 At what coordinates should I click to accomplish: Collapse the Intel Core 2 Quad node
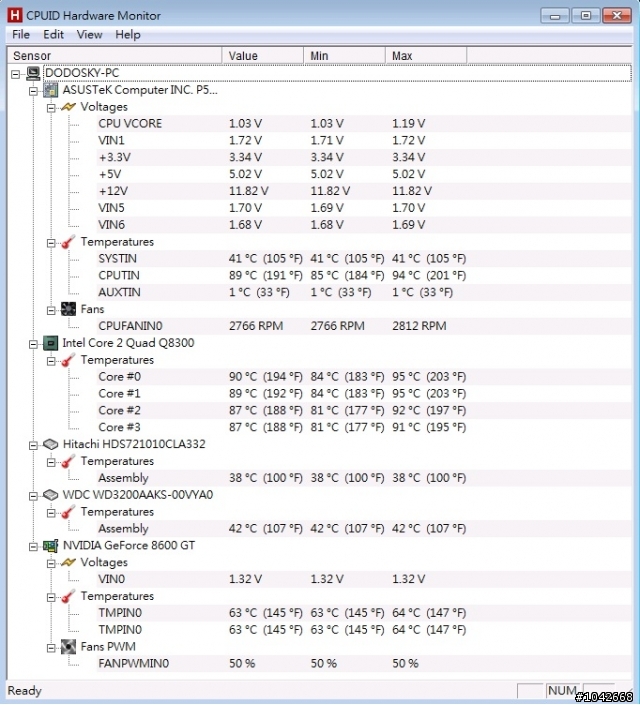pyautogui.click(x=33, y=344)
